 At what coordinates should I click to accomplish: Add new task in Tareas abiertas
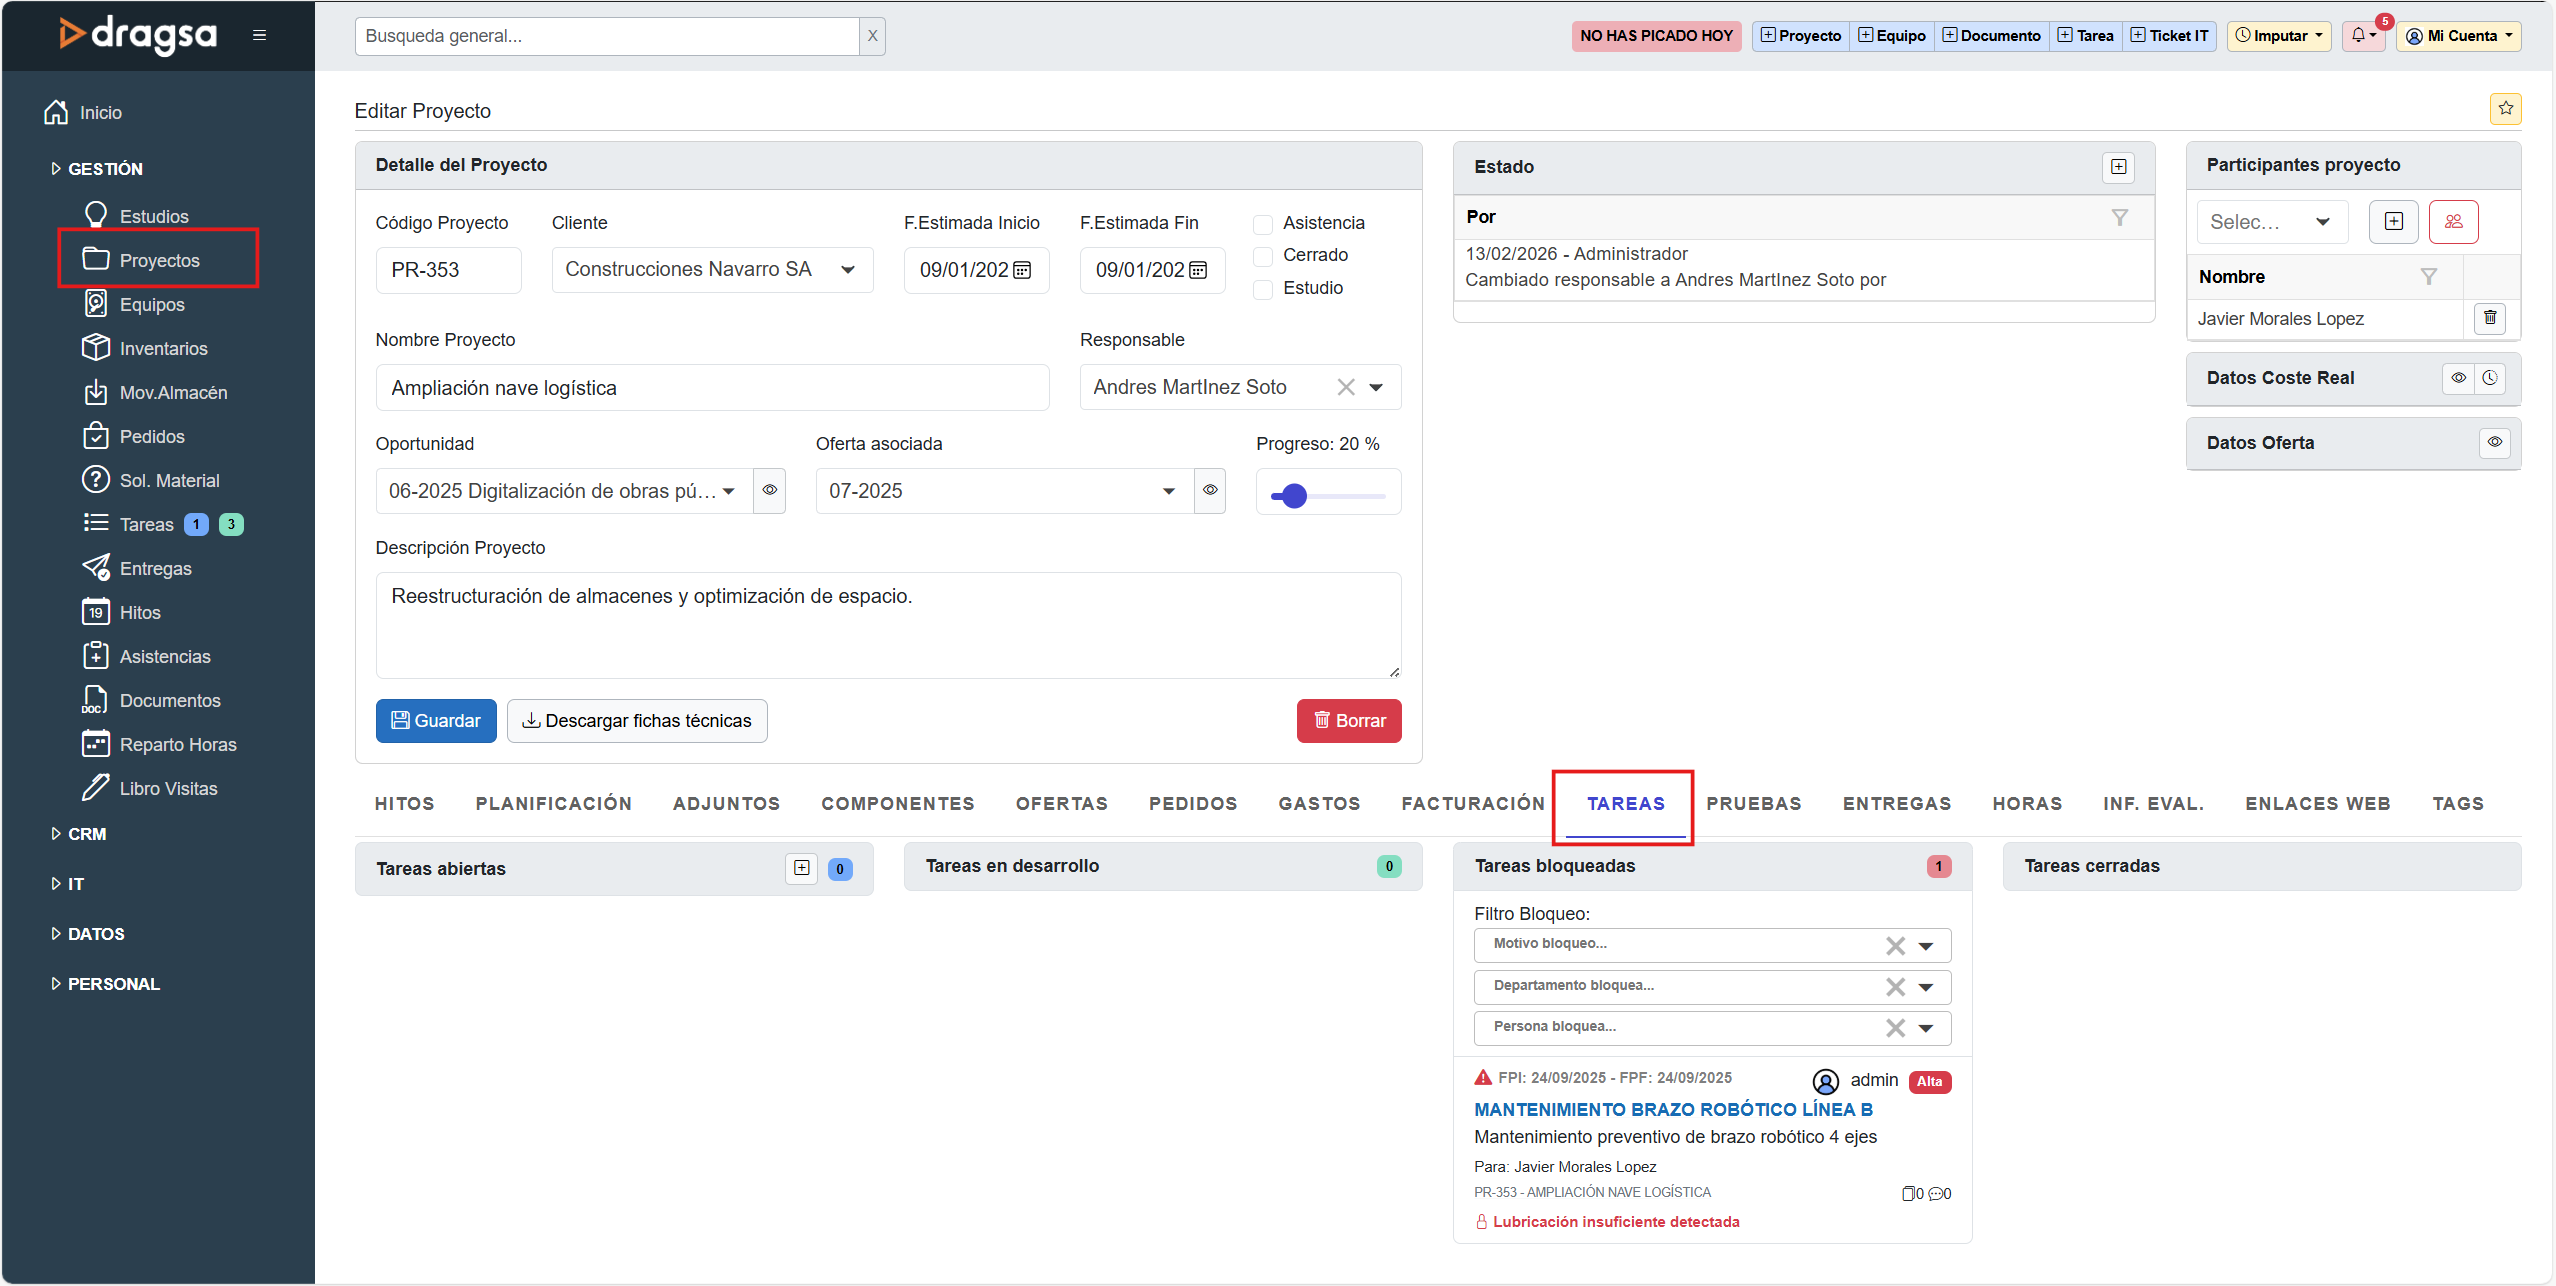click(801, 868)
